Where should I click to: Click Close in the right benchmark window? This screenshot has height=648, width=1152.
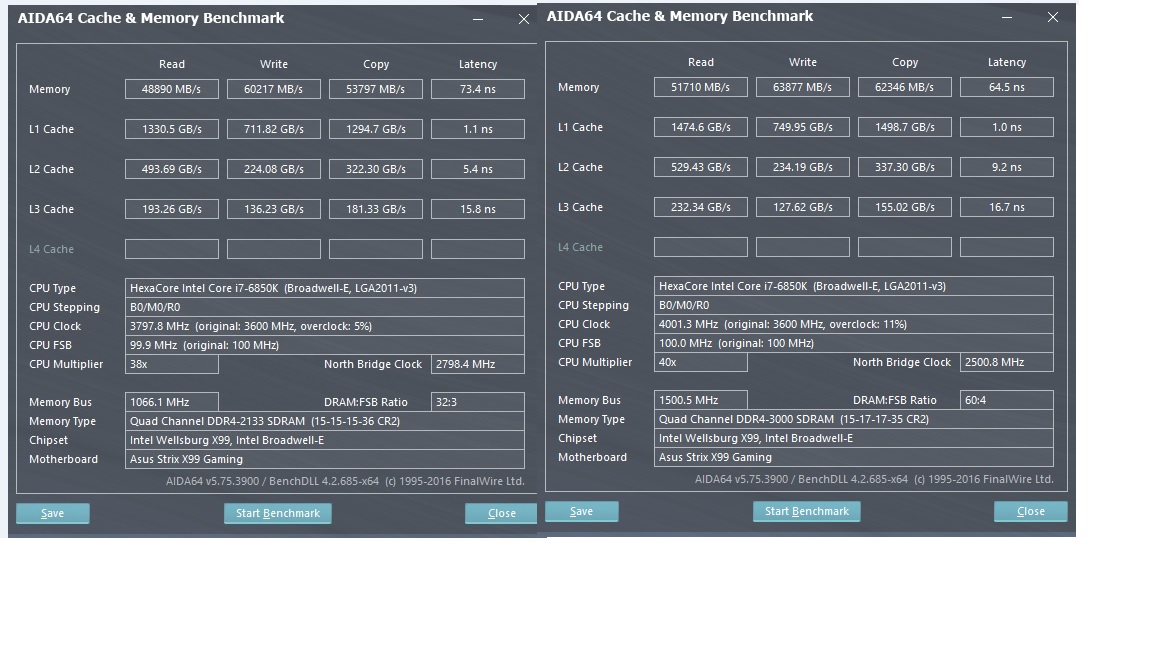(1031, 511)
